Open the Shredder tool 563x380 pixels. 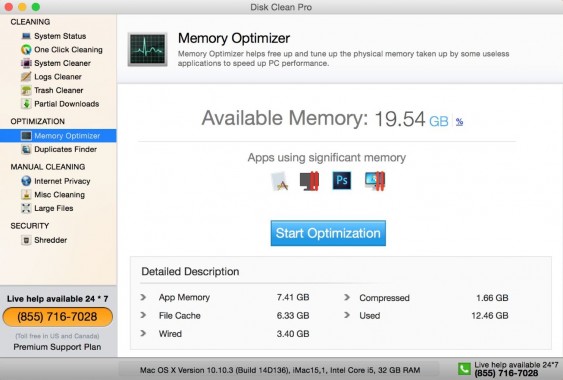coord(50,240)
